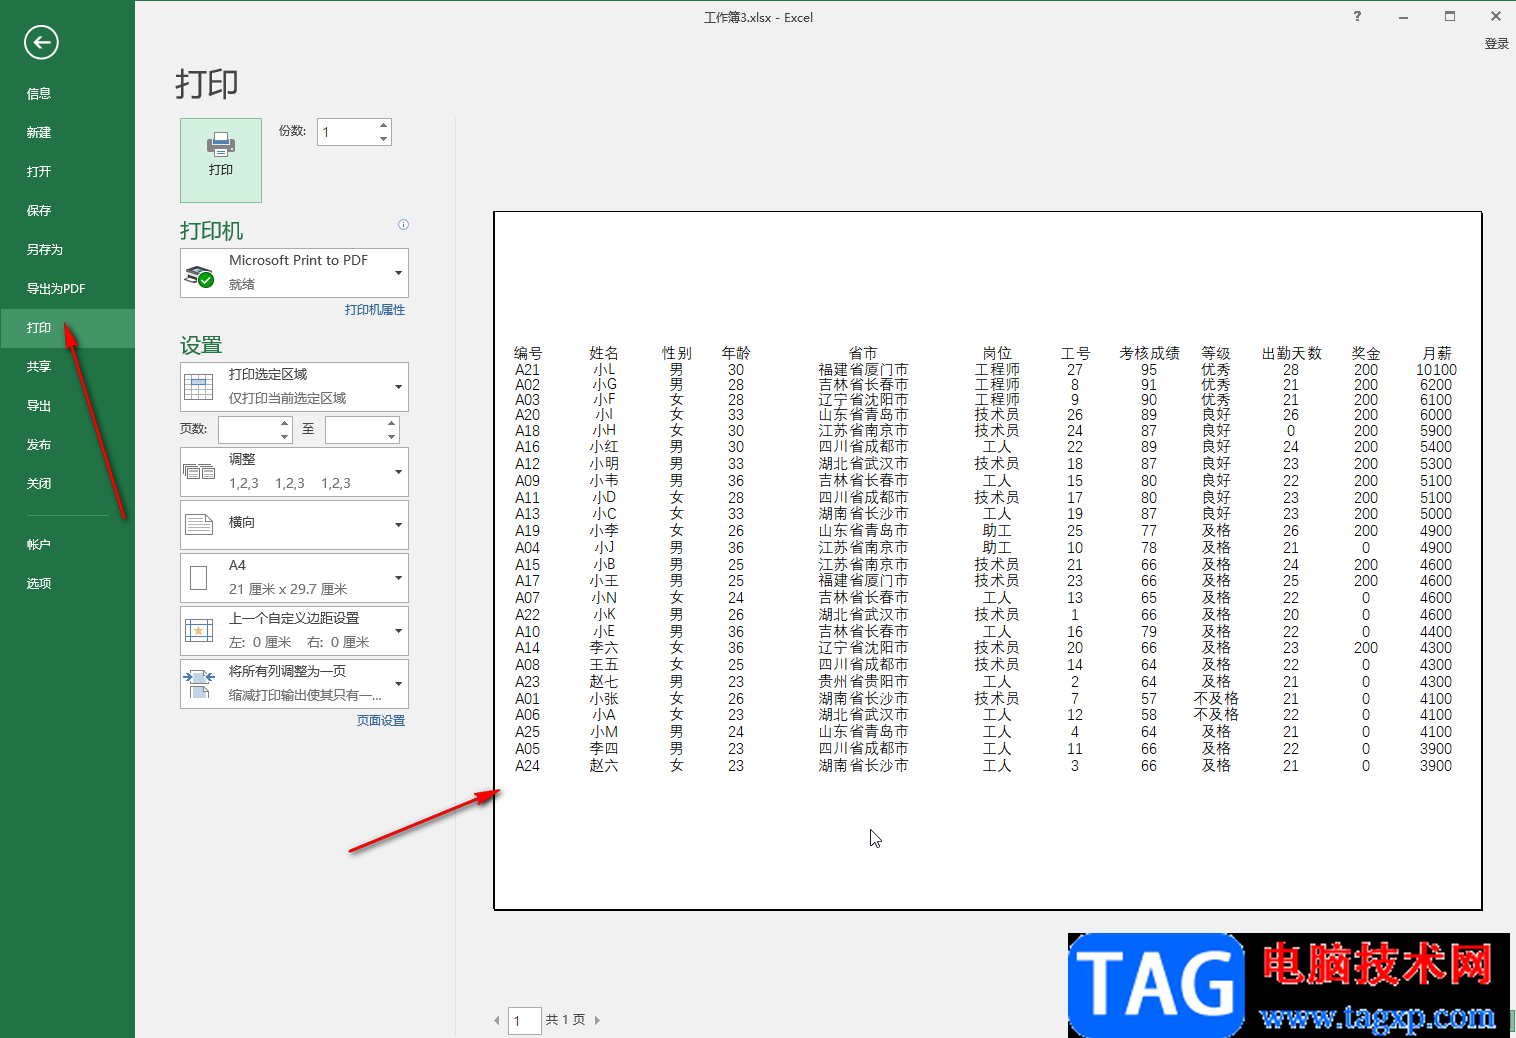1516x1038 pixels.
Task: Increase the starting page number
Action: click(284, 423)
